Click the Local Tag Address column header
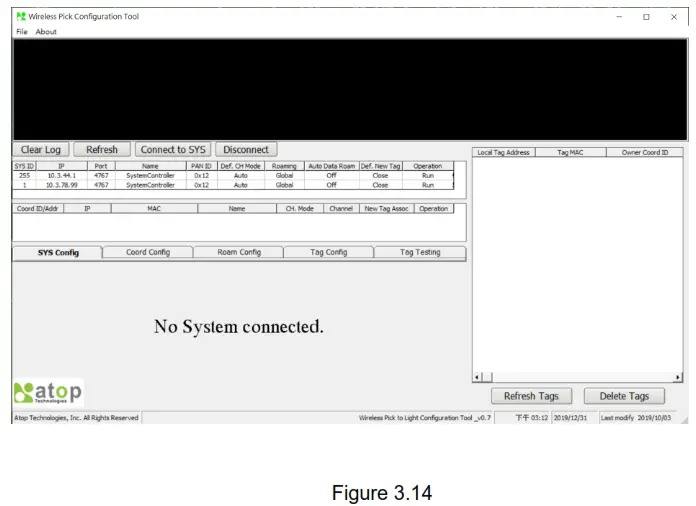 click(x=503, y=152)
